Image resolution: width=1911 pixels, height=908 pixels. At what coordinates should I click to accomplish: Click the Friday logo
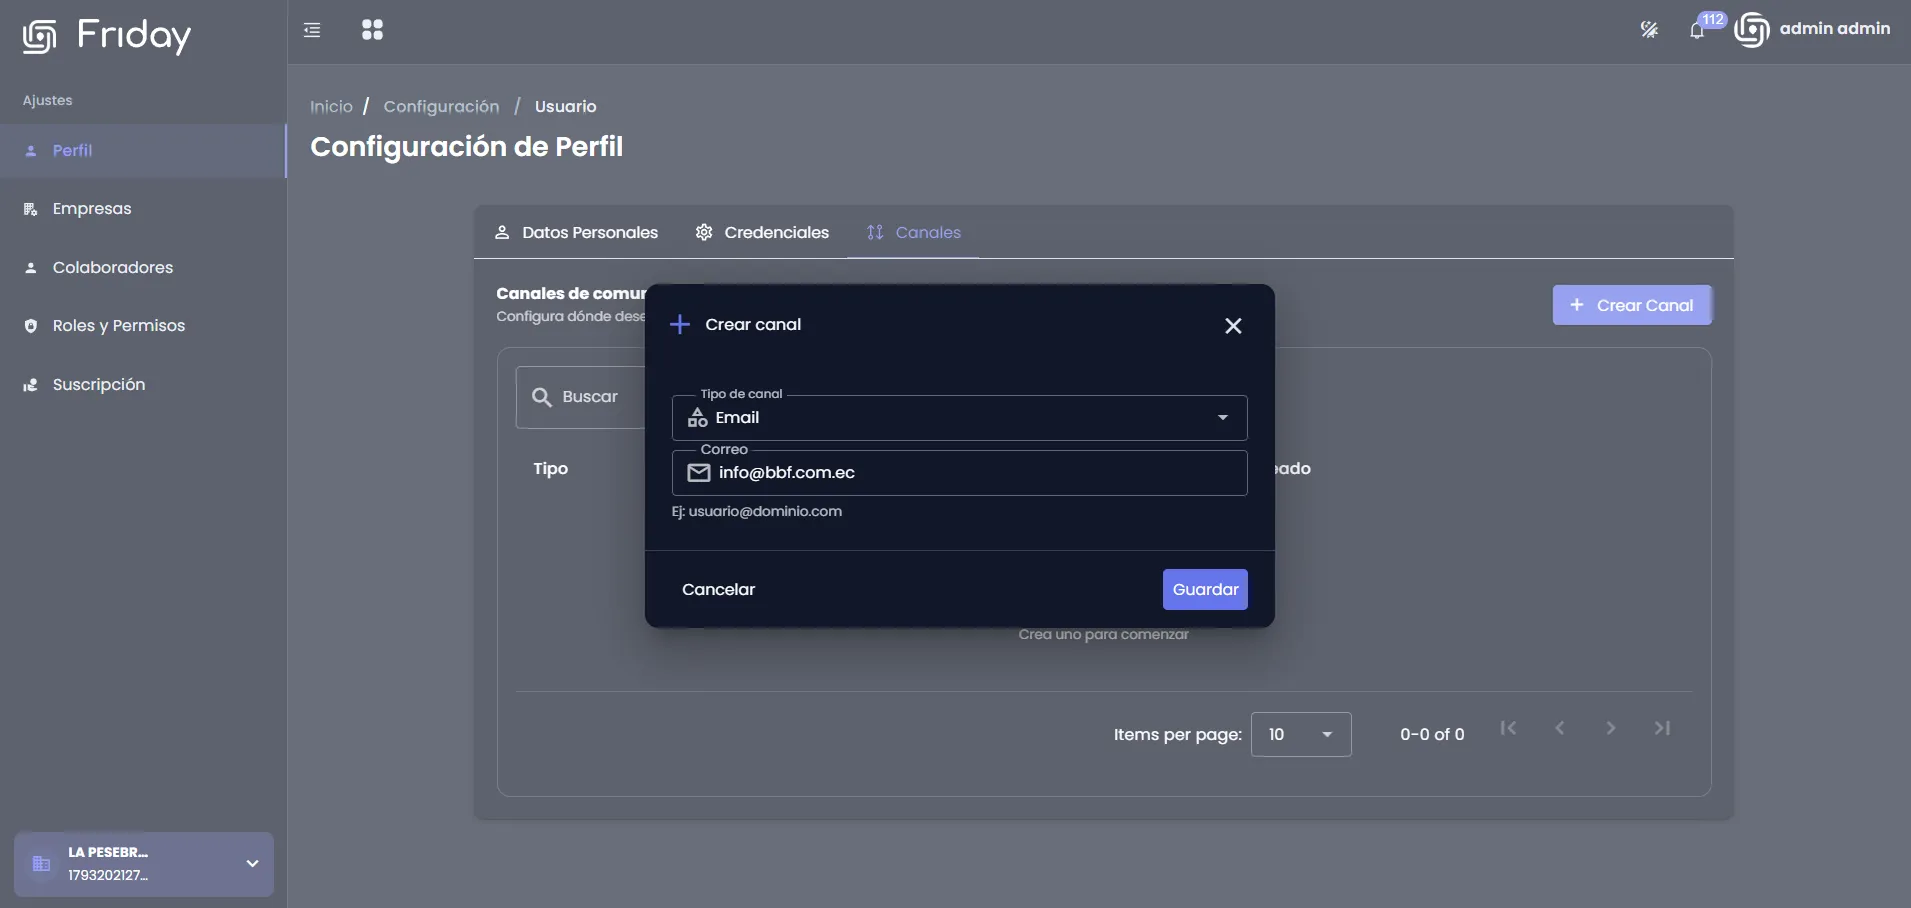[107, 36]
